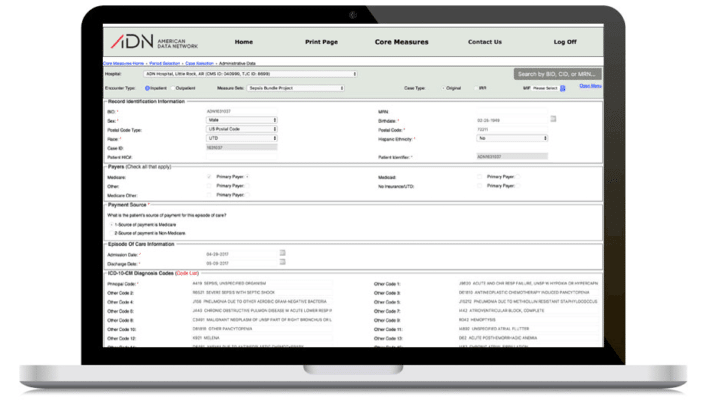Select the Outpatient encounter type
This screenshot has width=705, height=411.
click(174, 88)
